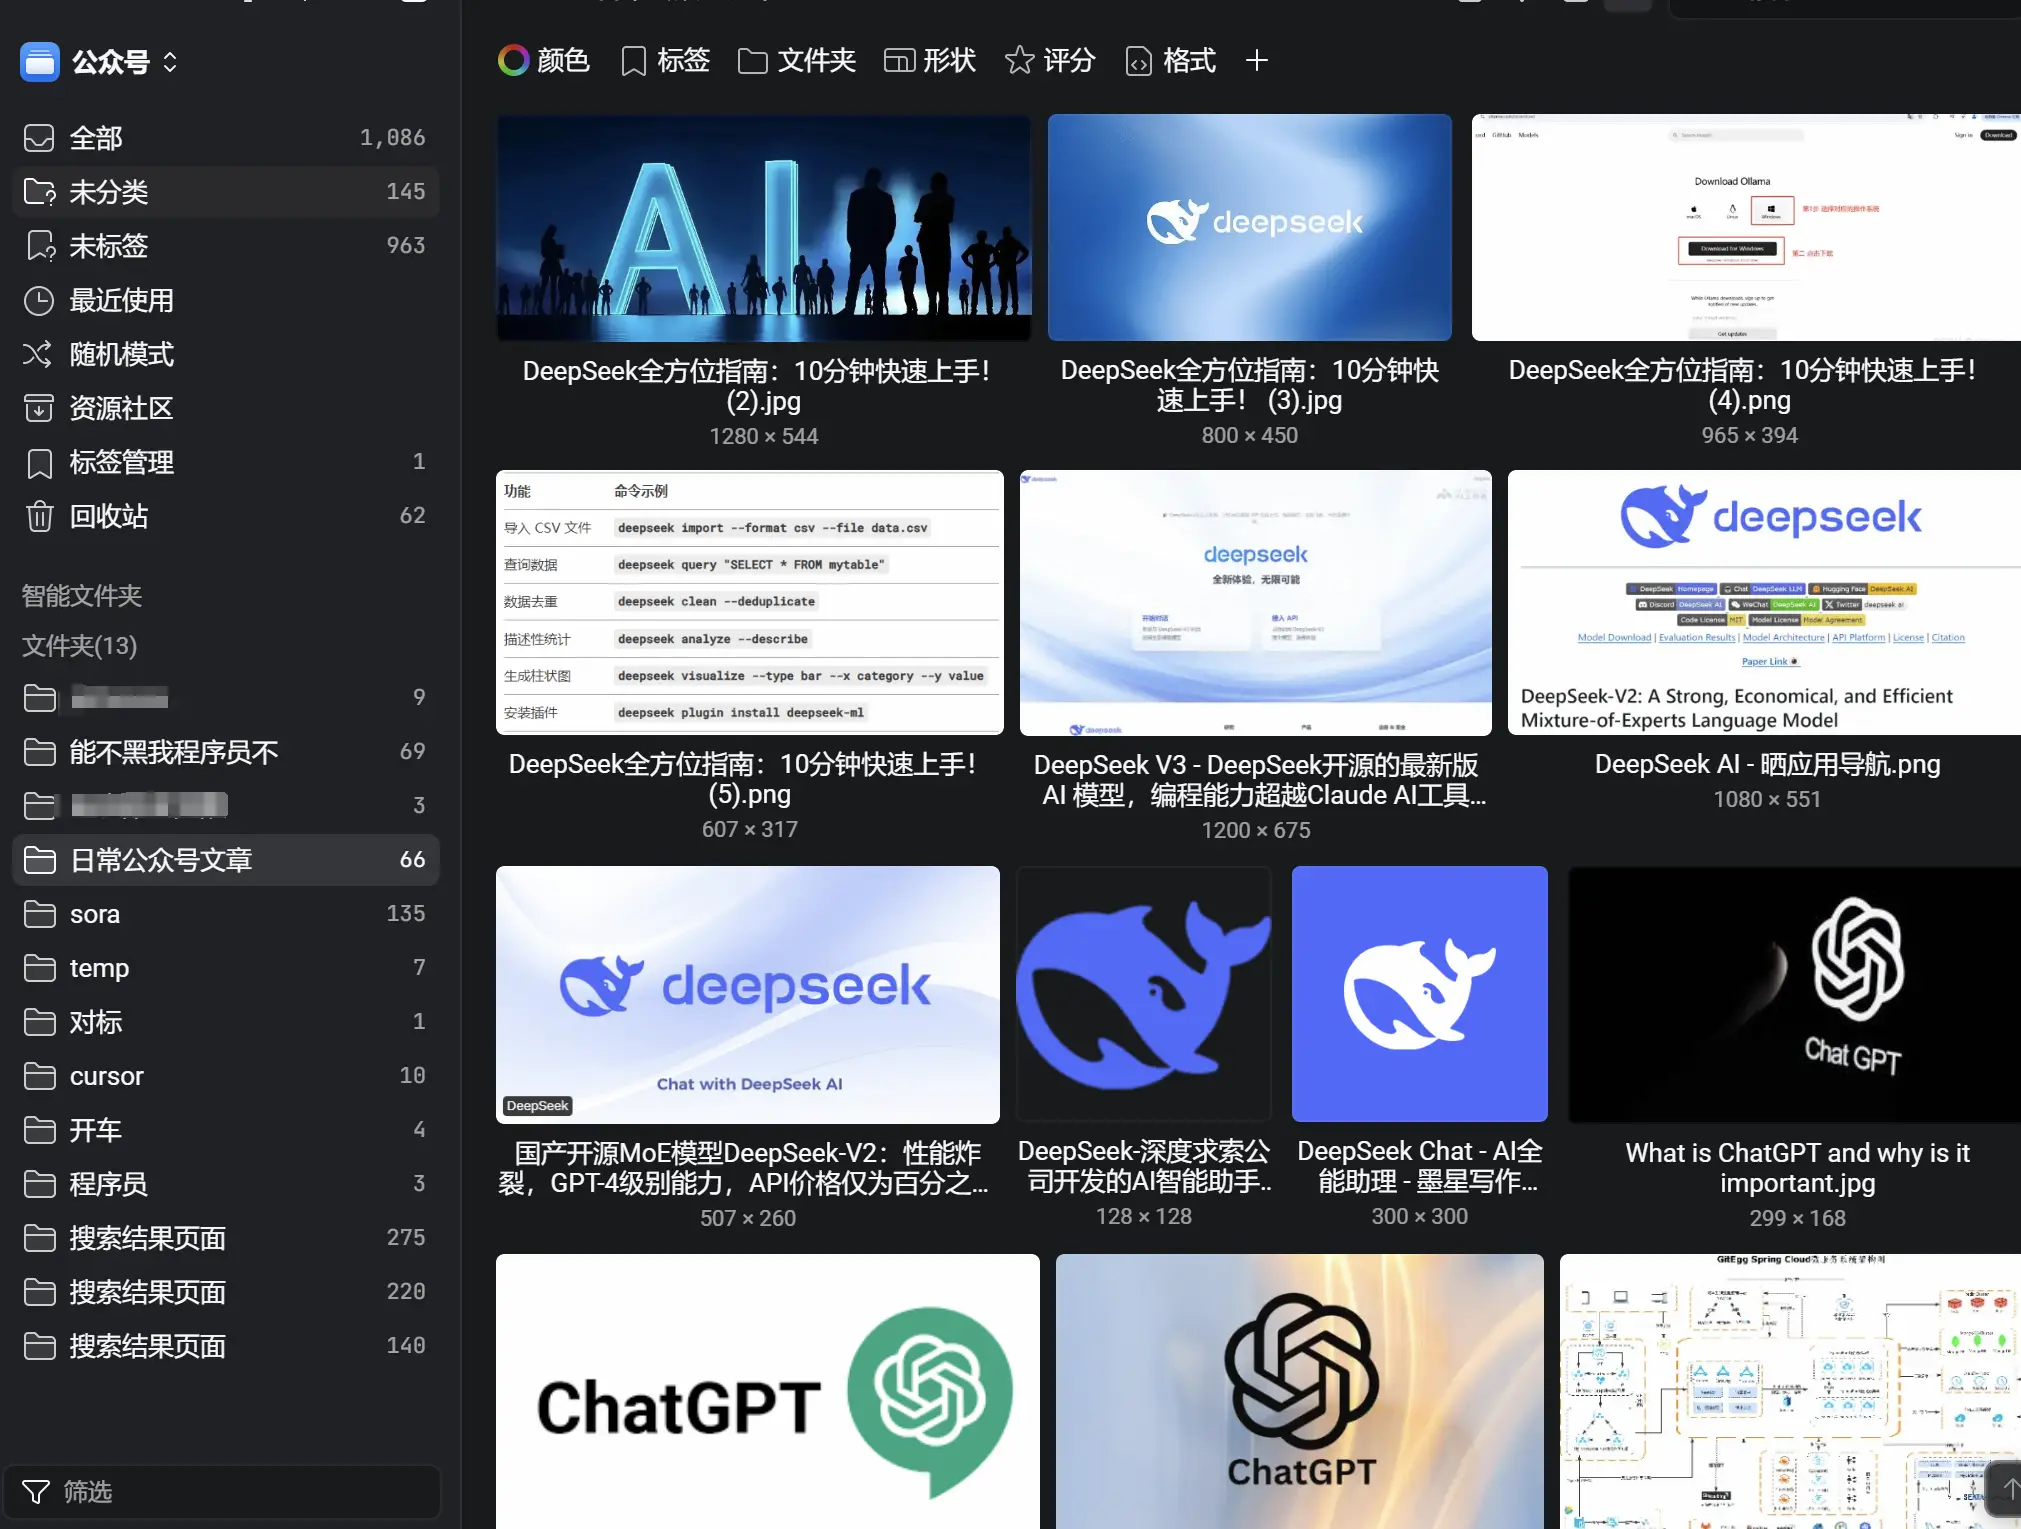Open the 形状 shape filter
Image resolution: width=2021 pixels, height=1529 pixels.
coord(930,61)
